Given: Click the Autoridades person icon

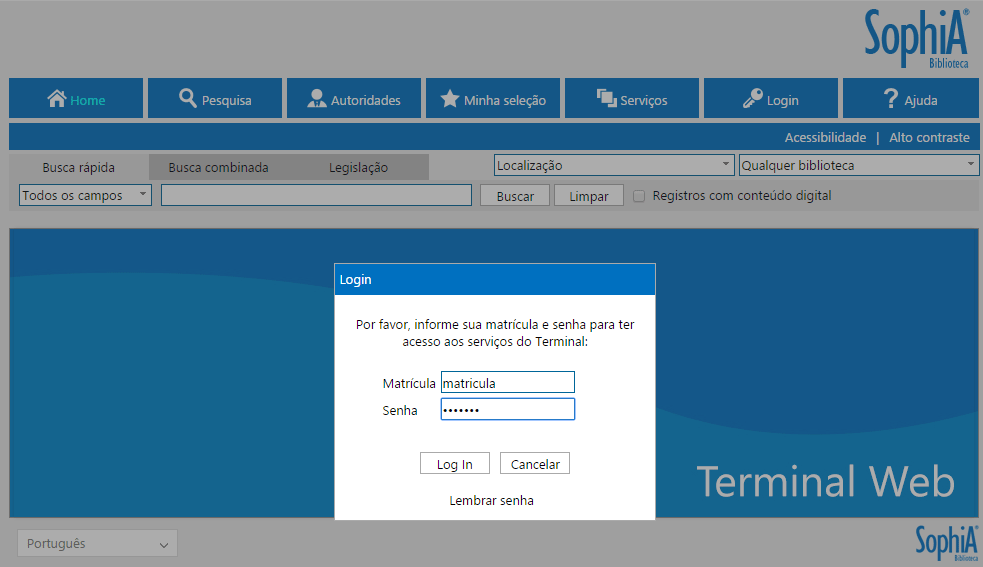Looking at the screenshot, I should (317, 99).
